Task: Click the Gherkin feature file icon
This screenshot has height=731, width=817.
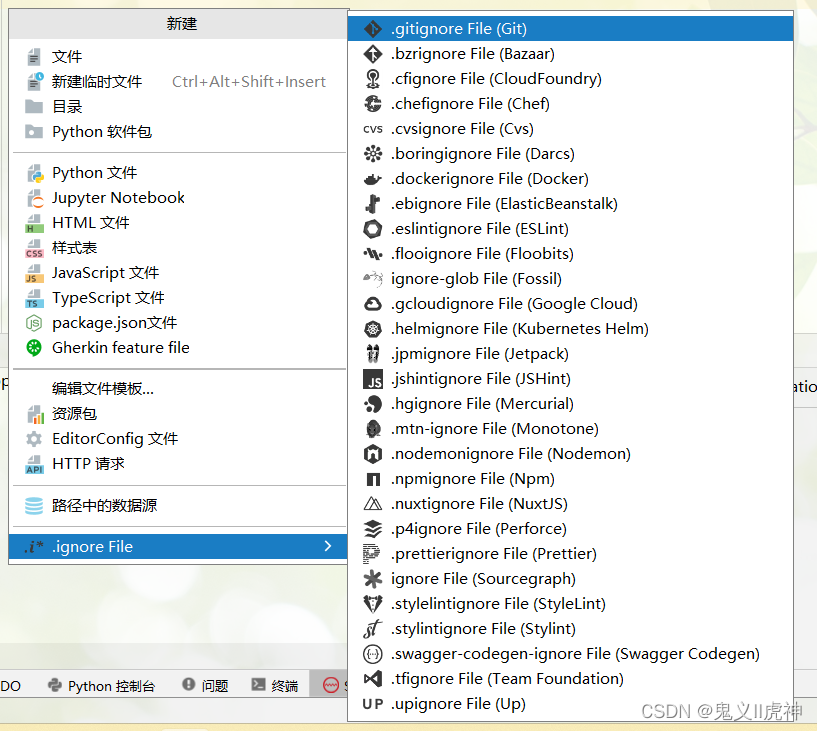Action: coord(34,348)
